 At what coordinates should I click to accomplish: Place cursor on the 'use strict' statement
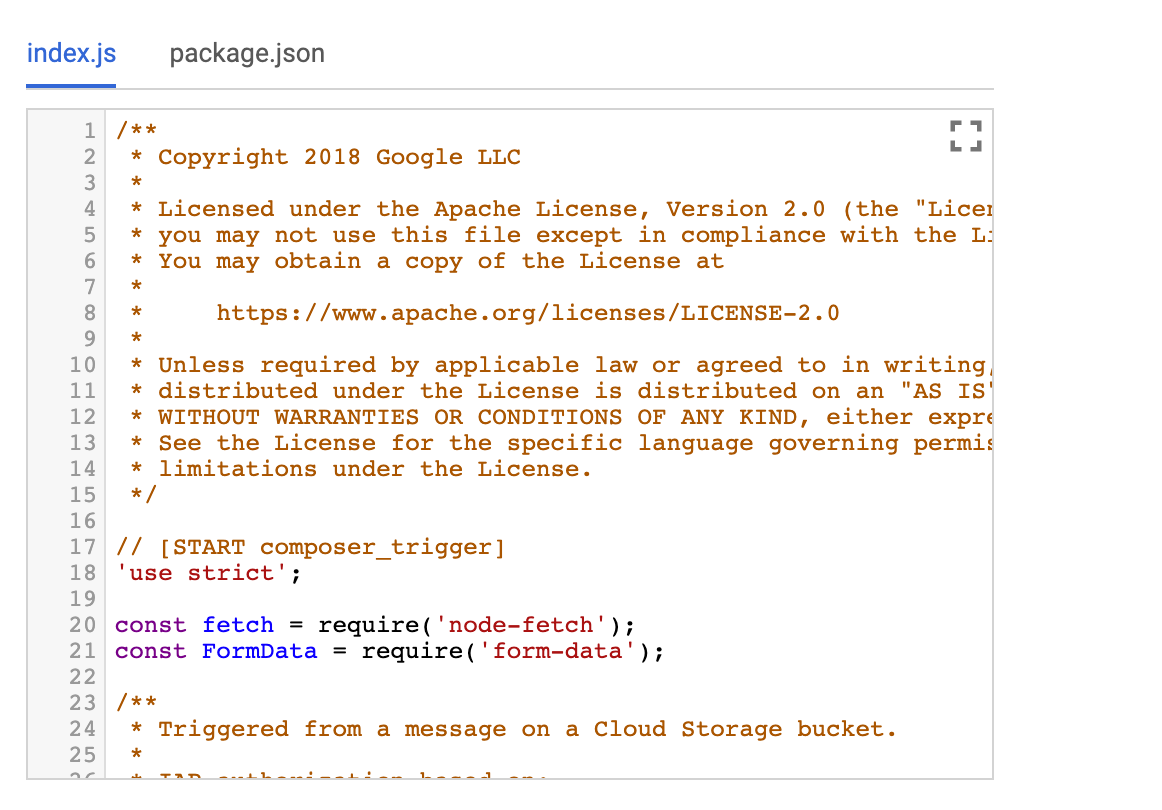pyautogui.click(x=203, y=573)
